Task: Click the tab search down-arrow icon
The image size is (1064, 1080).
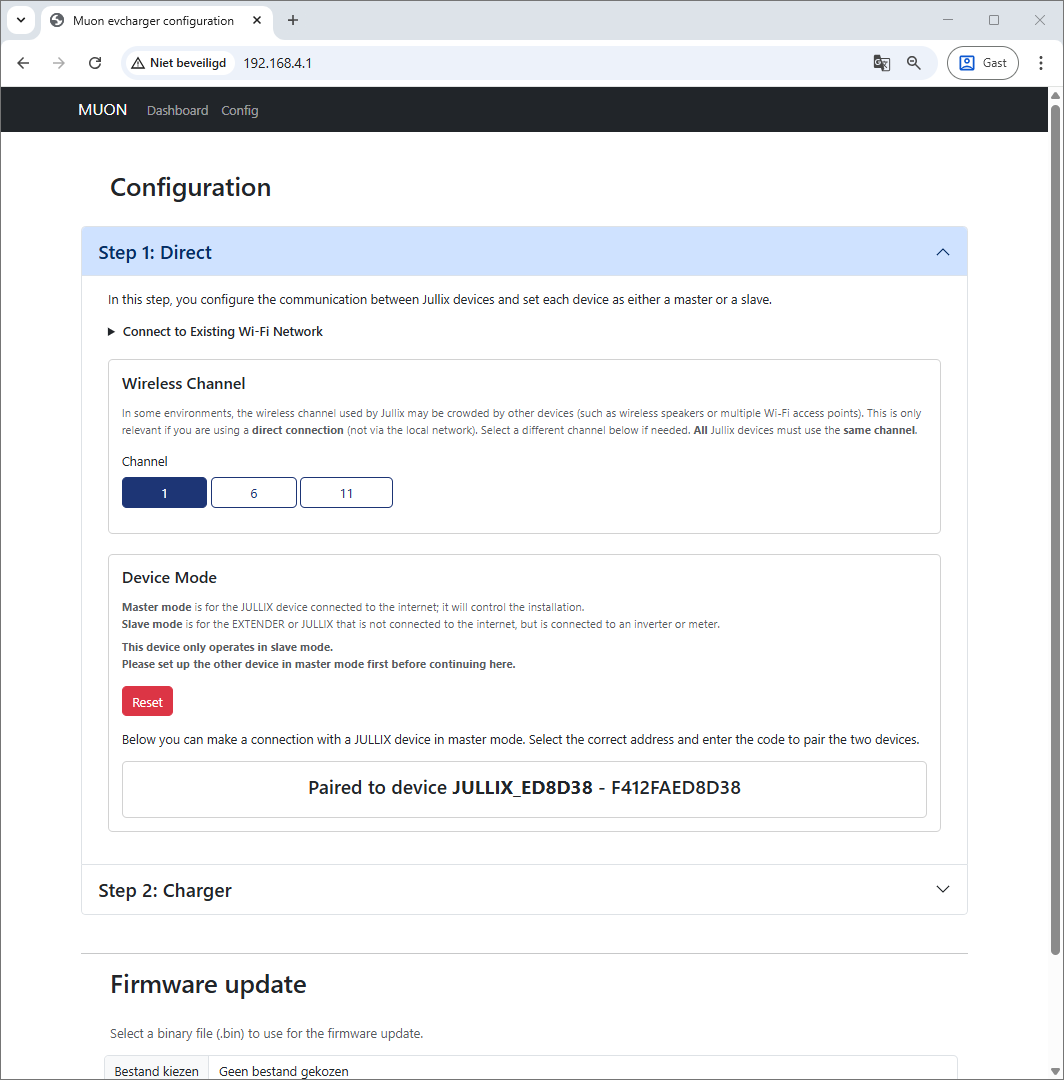Action: [20, 20]
